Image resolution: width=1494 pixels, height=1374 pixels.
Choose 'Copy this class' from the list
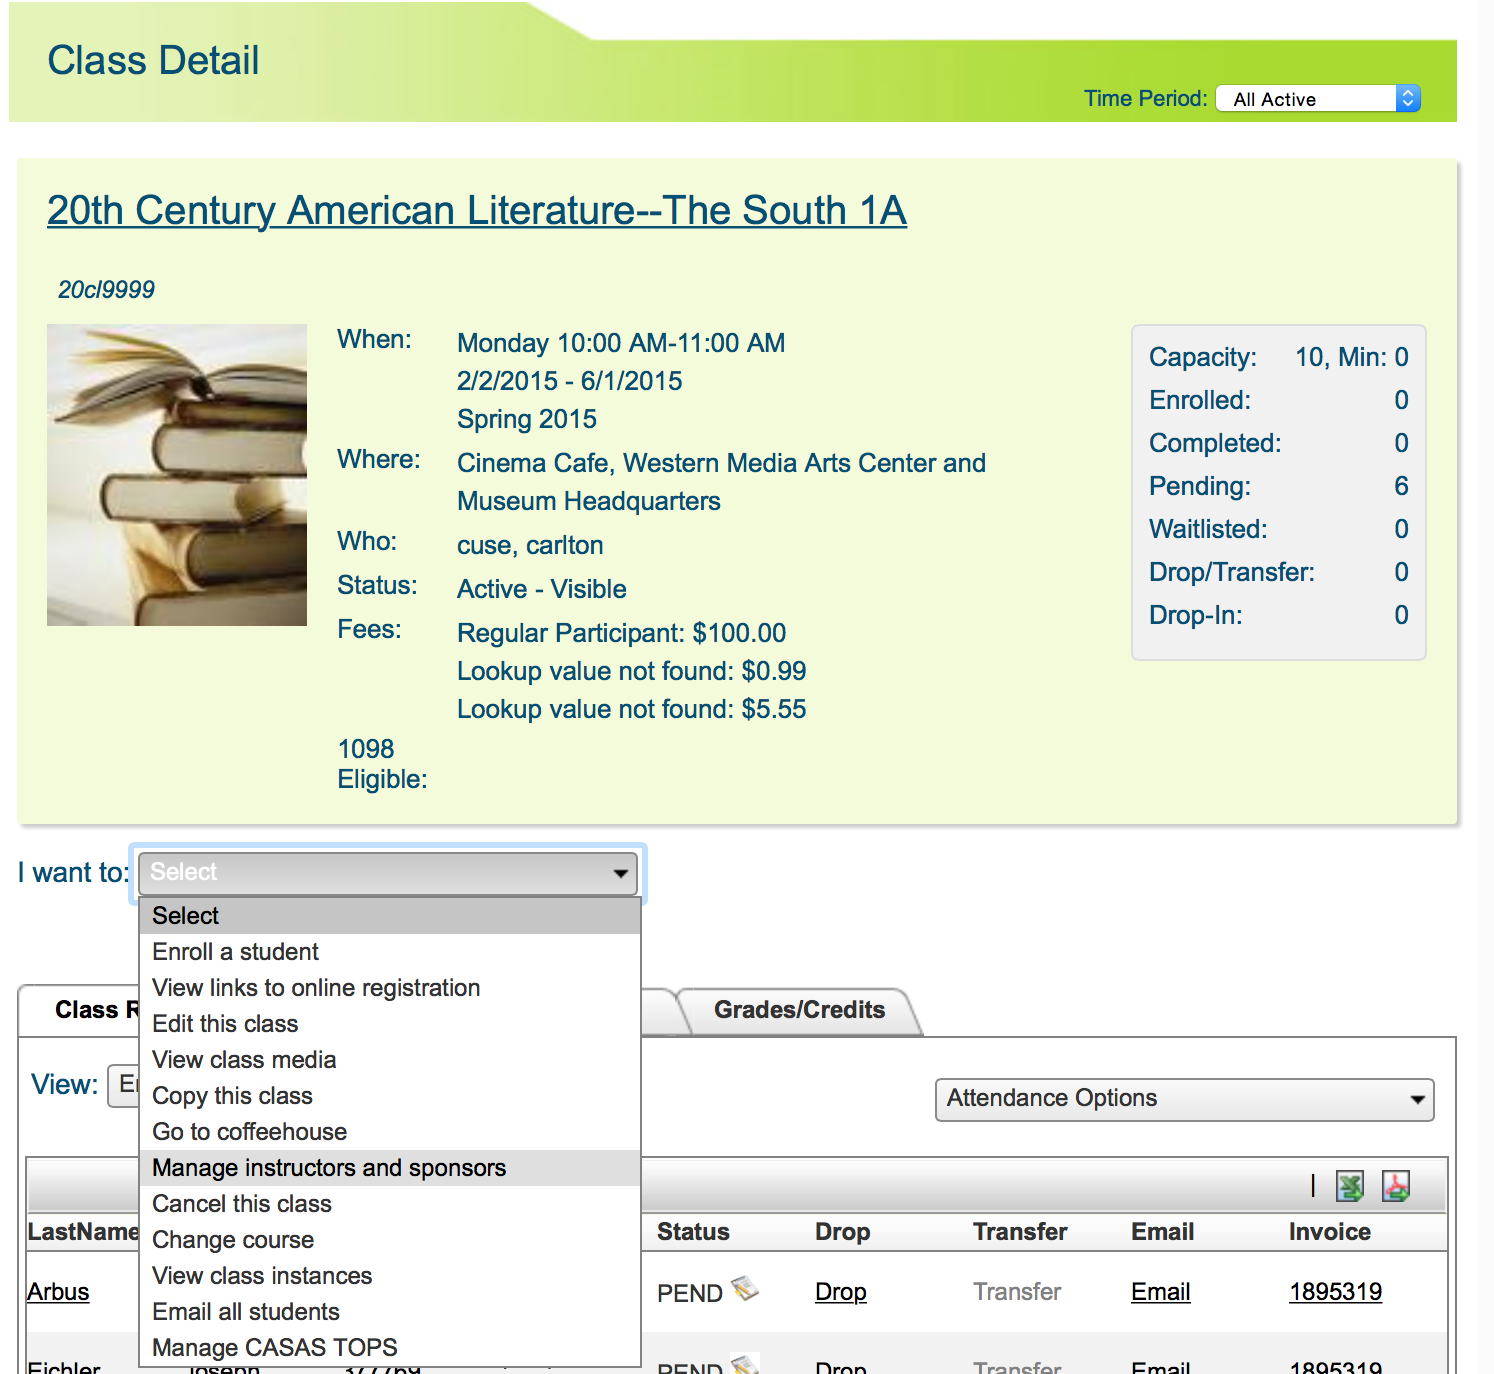coord(233,1096)
